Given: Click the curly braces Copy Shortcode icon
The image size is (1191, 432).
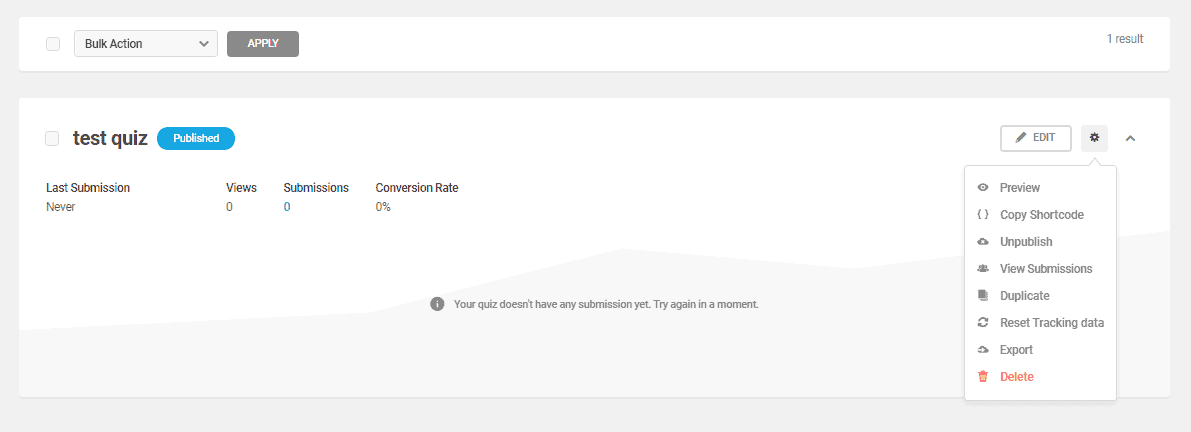Looking at the screenshot, I should [983, 215].
